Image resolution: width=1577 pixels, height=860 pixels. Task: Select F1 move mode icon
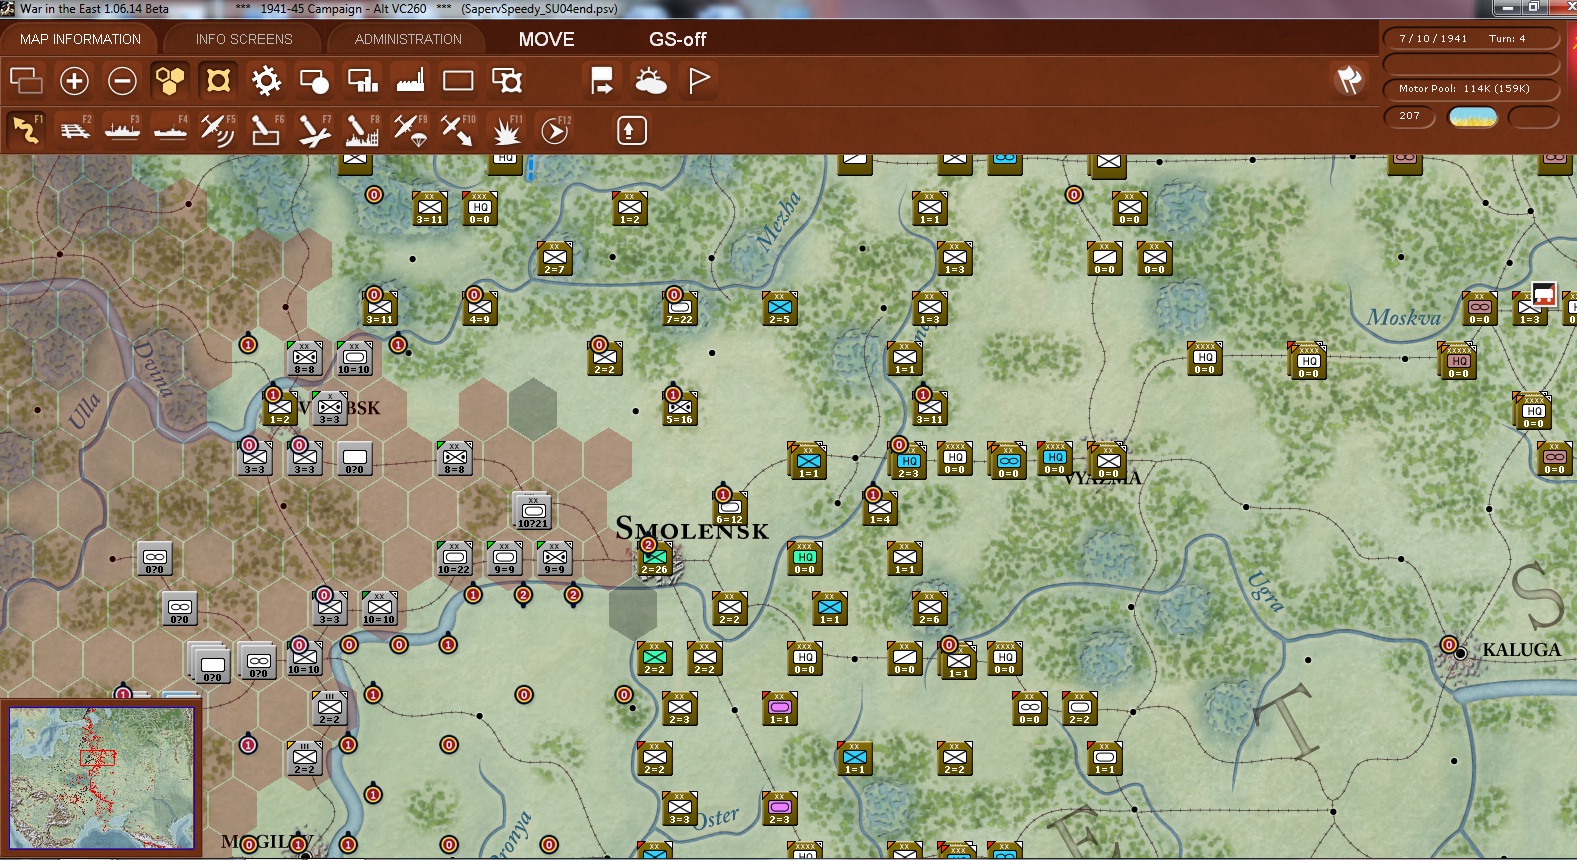click(x=26, y=130)
